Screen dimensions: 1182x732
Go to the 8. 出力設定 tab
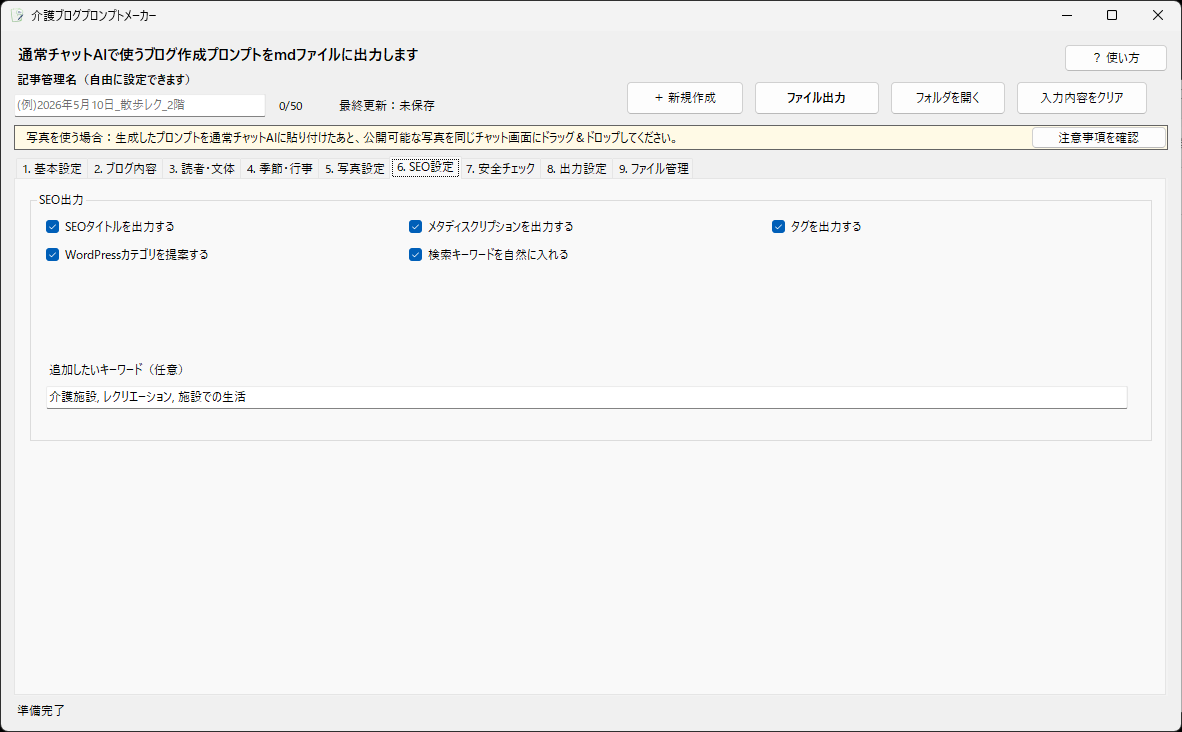(x=577, y=169)
